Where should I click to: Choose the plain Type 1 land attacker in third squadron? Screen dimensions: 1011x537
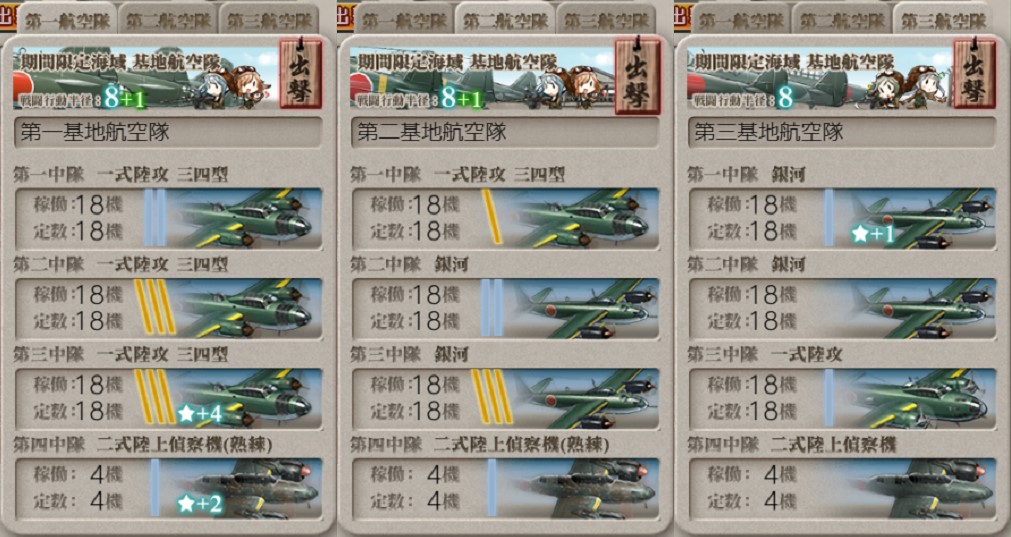[x=843, y=398]
